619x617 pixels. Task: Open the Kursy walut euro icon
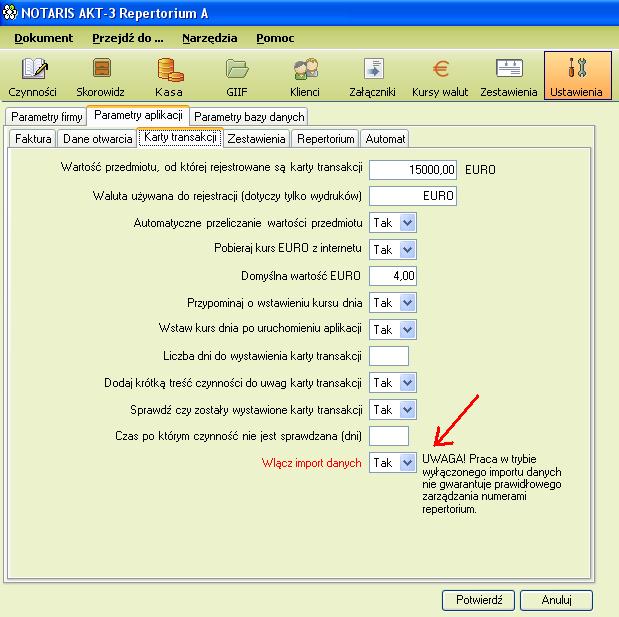(441, 69)
